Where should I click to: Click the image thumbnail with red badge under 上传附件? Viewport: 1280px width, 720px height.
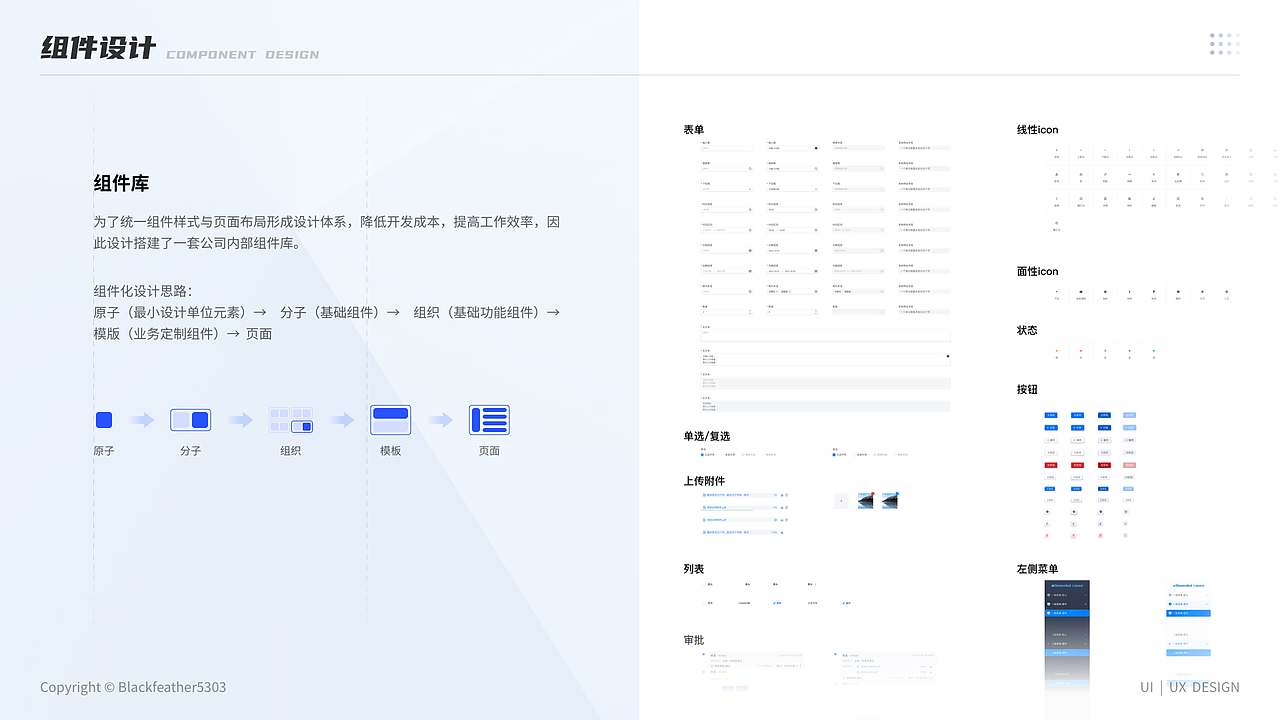point(866,501)
